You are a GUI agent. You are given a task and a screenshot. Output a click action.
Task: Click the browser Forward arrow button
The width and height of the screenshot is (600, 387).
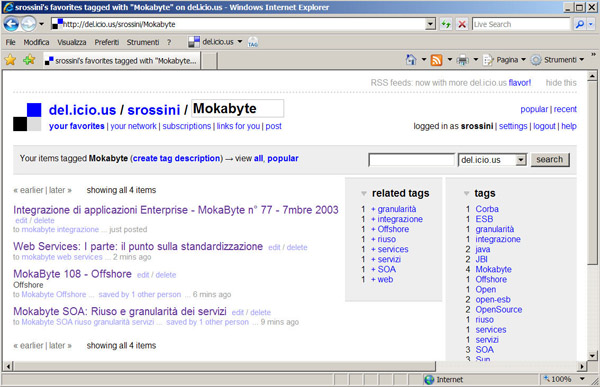pos(28,24)
